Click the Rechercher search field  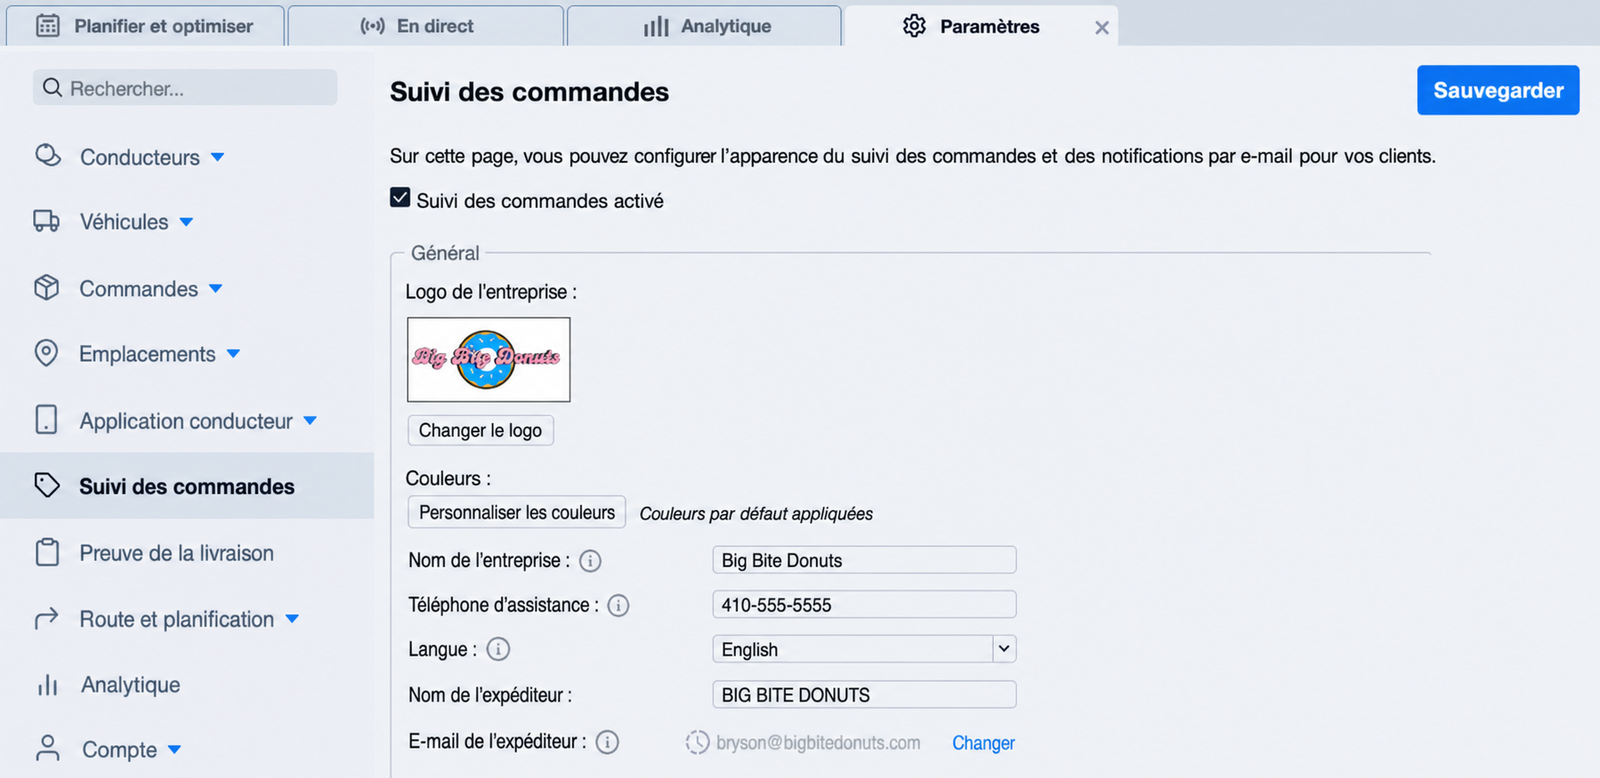[x=185, y=88]
